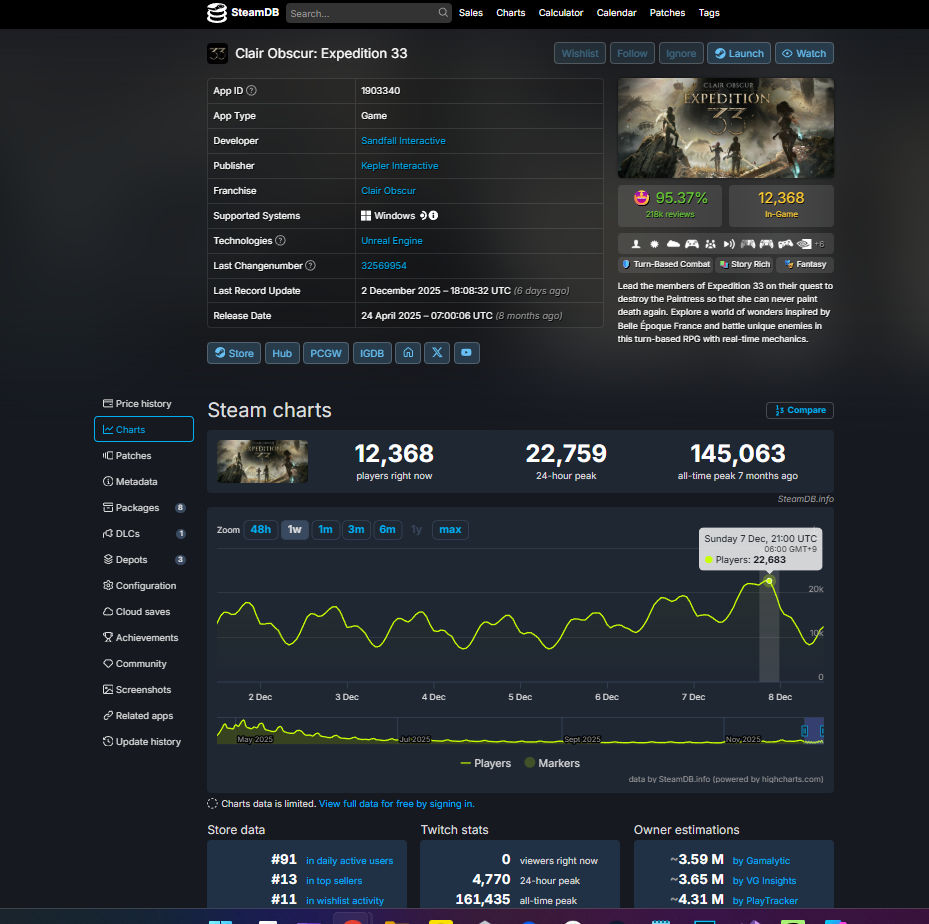Click the right navigator range handle
929x924 pixels.
coord(822,731)
